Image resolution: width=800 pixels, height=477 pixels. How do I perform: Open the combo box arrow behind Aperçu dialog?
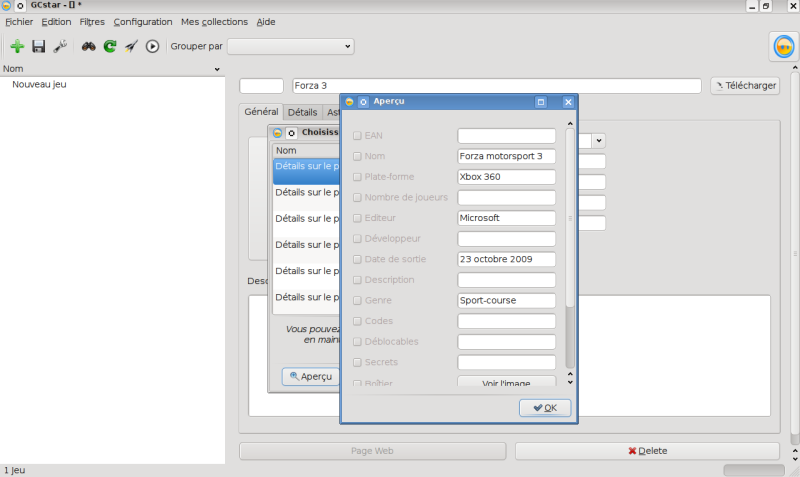pos(598,140)
